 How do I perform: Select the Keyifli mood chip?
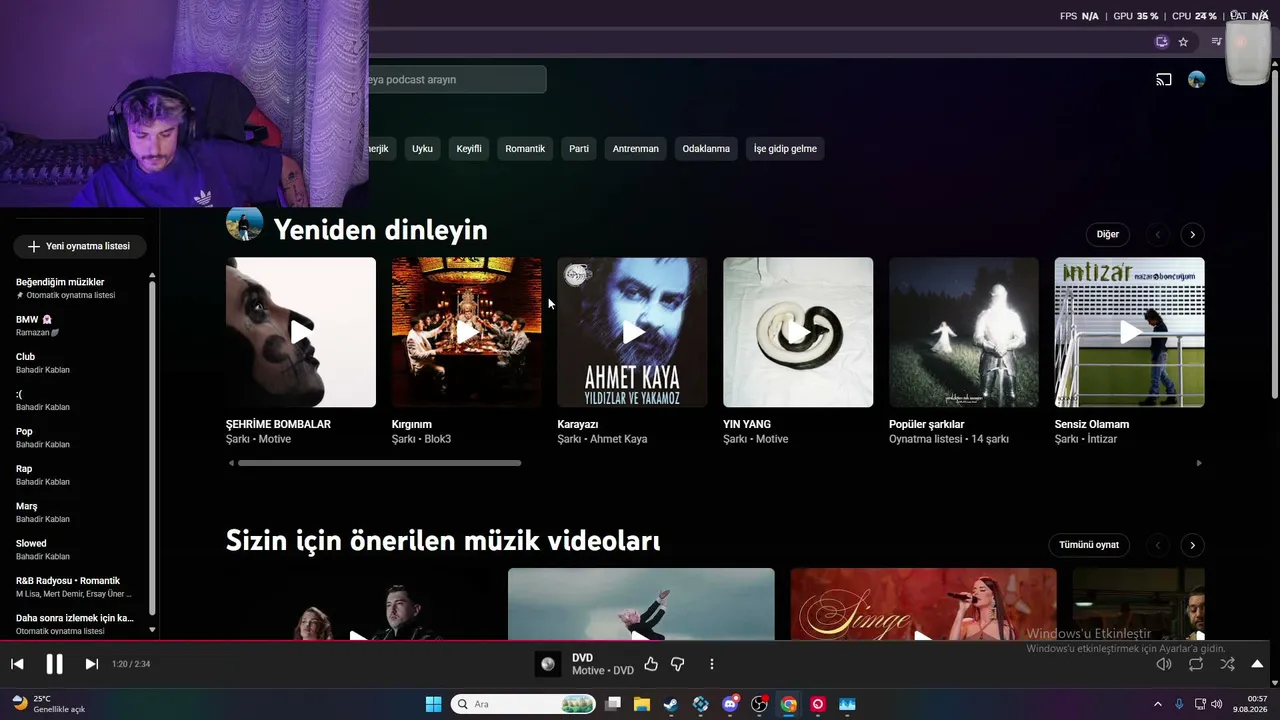tap(469, 149)
